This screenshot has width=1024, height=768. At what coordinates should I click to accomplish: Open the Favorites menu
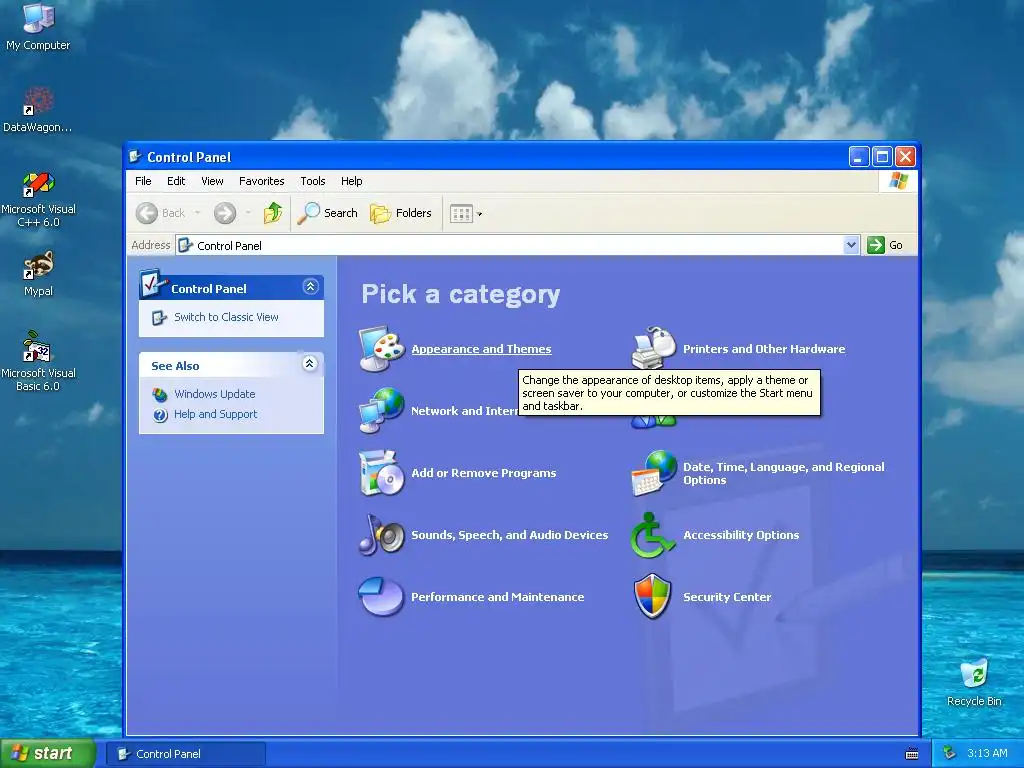pos(261,181)
